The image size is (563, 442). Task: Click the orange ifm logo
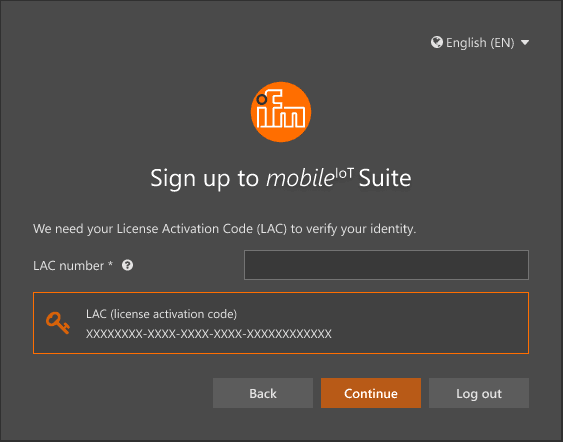281,112
